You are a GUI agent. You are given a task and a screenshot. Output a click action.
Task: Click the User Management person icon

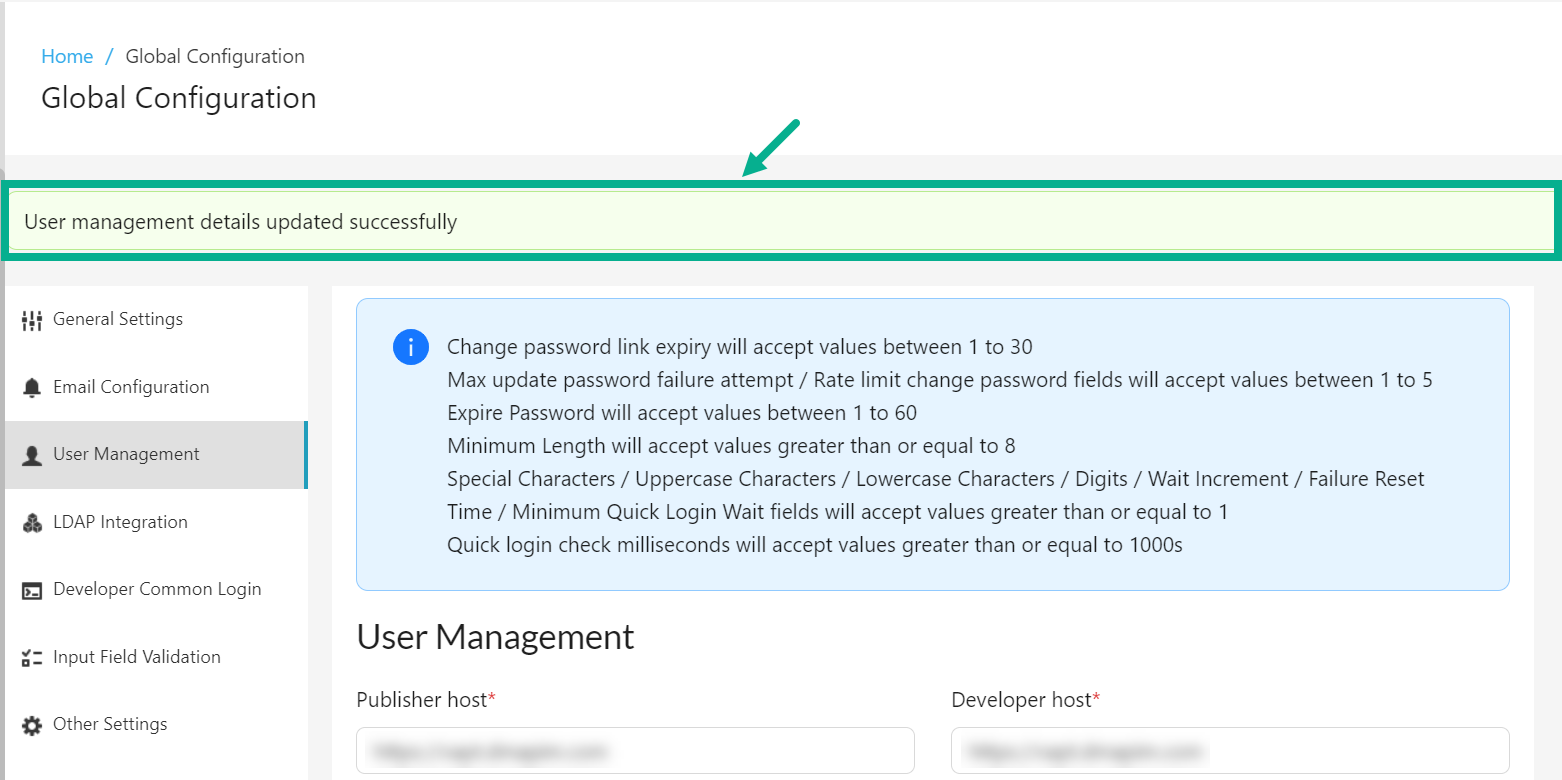coord(31,454)
